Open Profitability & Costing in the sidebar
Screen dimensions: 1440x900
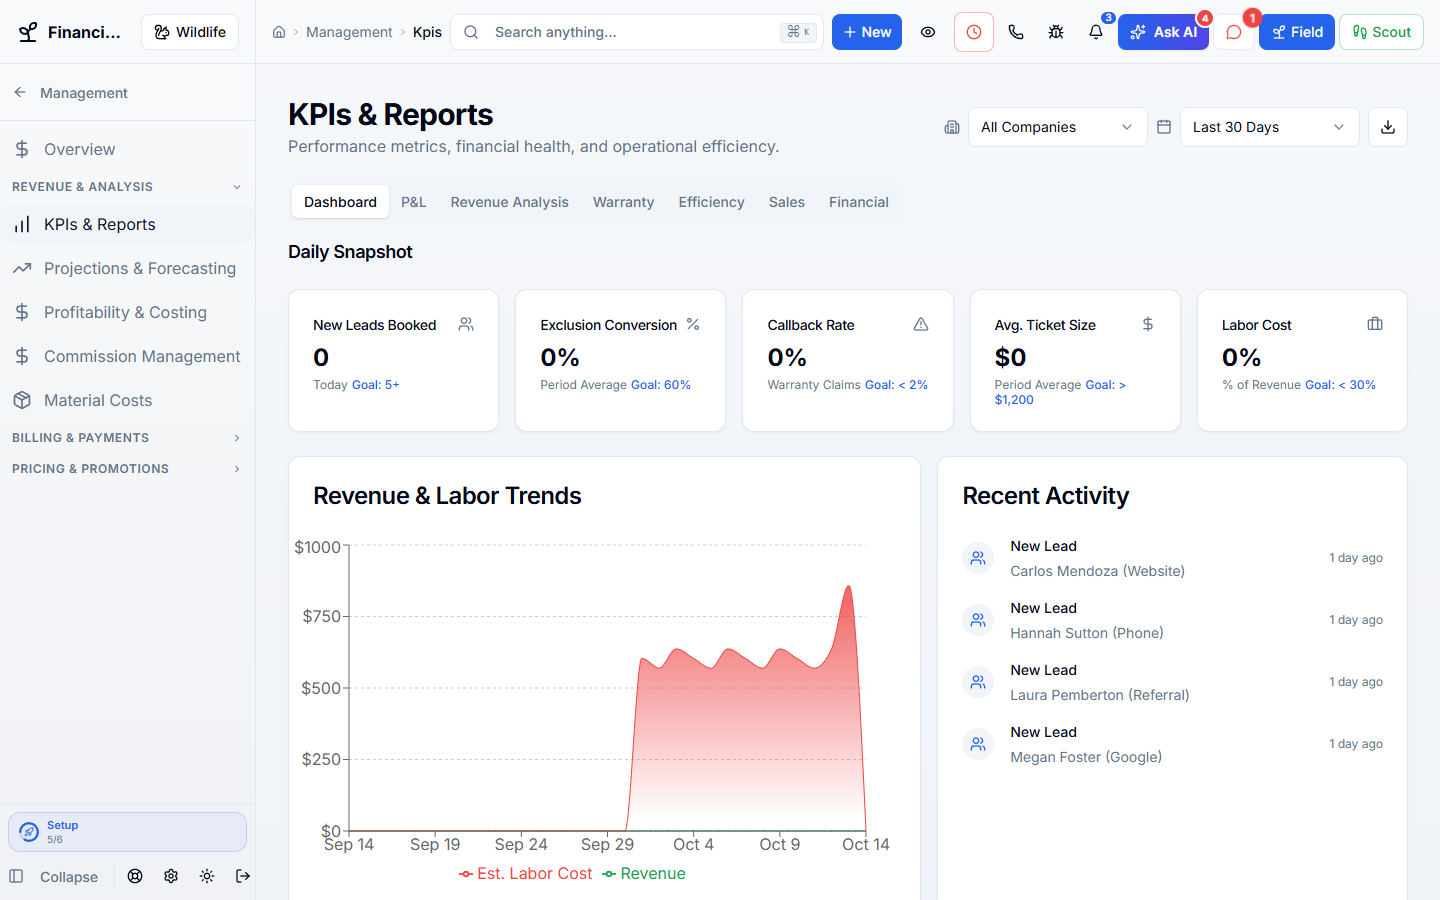[x=127, y=312]
